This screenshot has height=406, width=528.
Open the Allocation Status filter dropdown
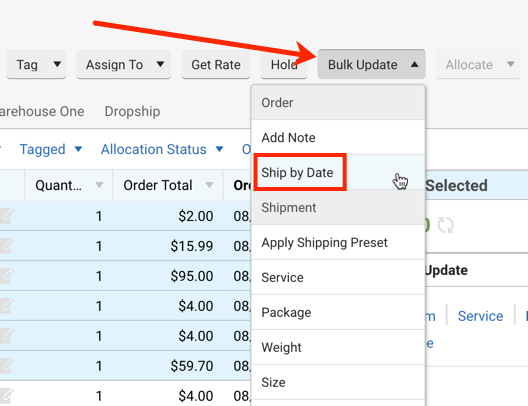point(162,149)
